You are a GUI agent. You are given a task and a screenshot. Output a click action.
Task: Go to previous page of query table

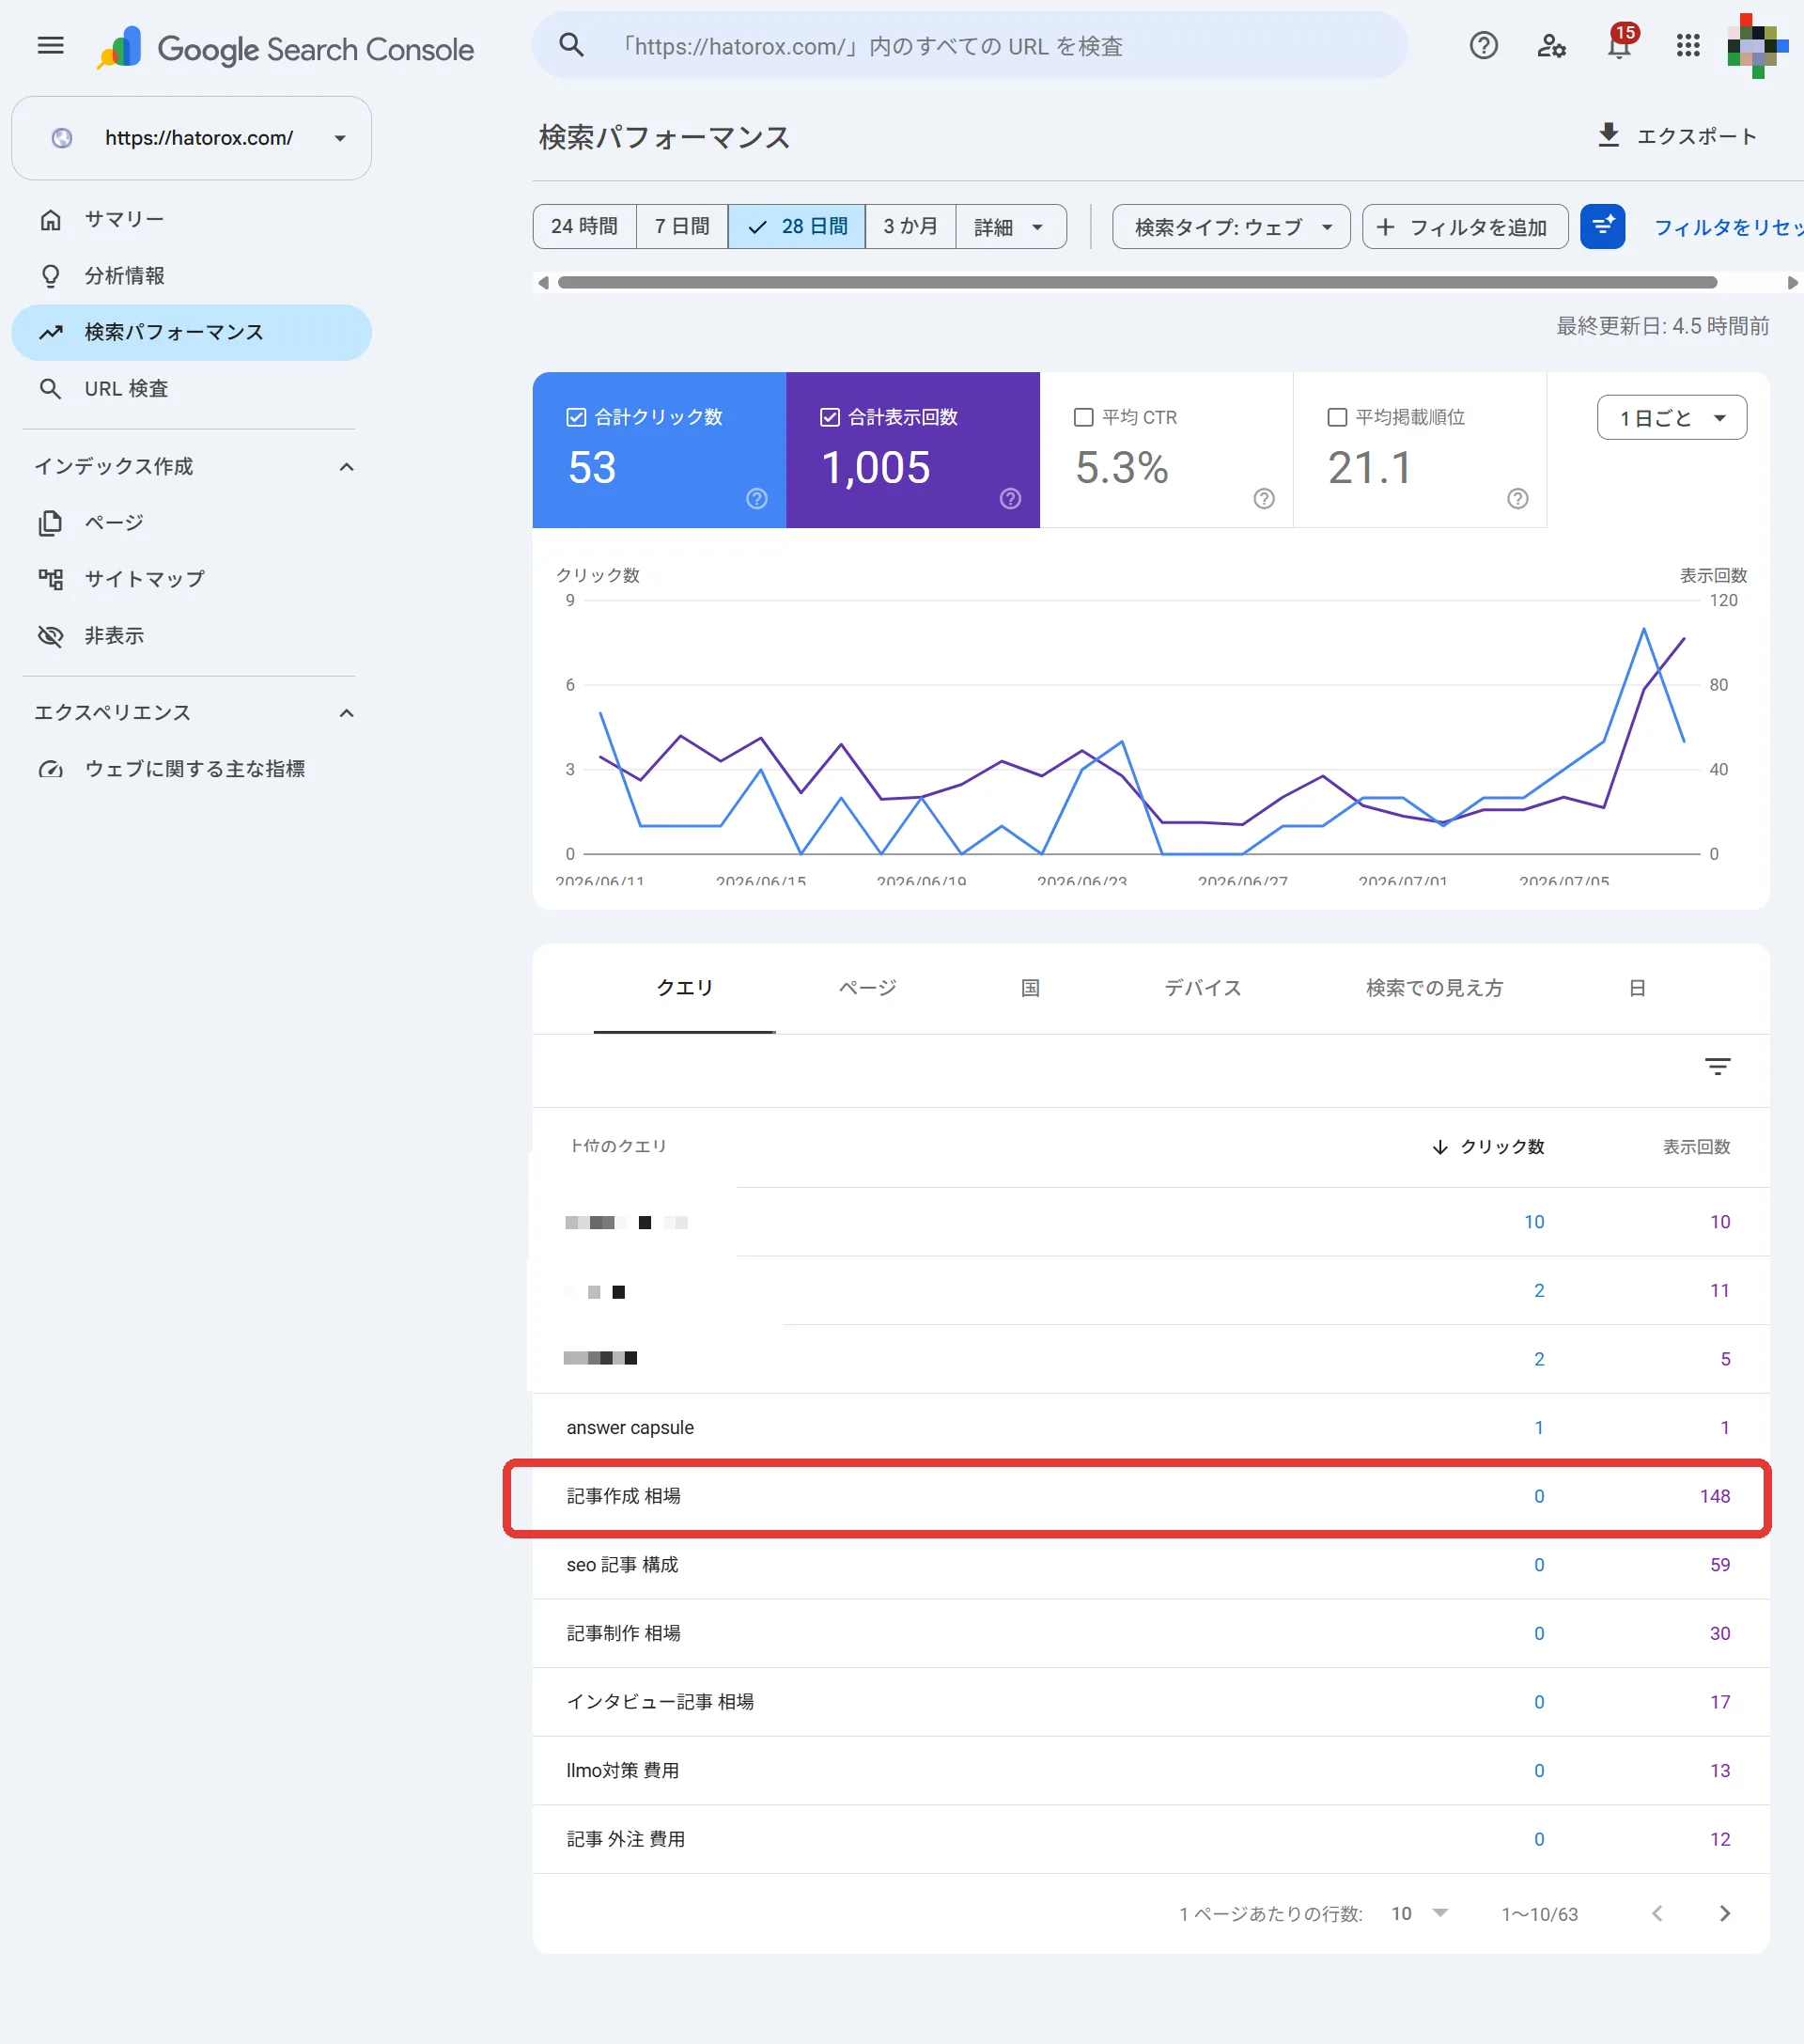click(x=1657, y=1913)
